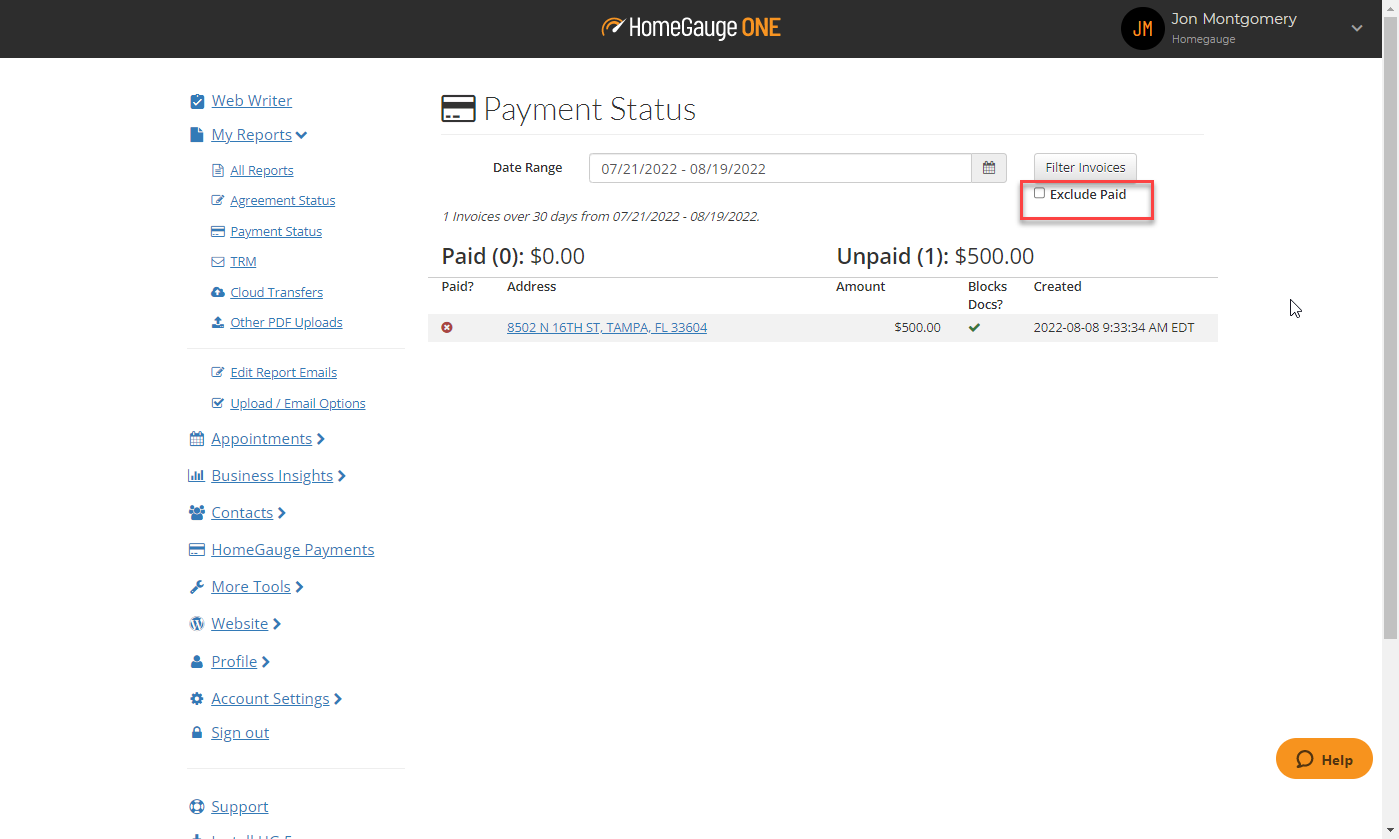This screenshot has width=1399, height=839.
Task: Click the JM user avatar
Action: pyautogui.click(x=1142, y=29)
